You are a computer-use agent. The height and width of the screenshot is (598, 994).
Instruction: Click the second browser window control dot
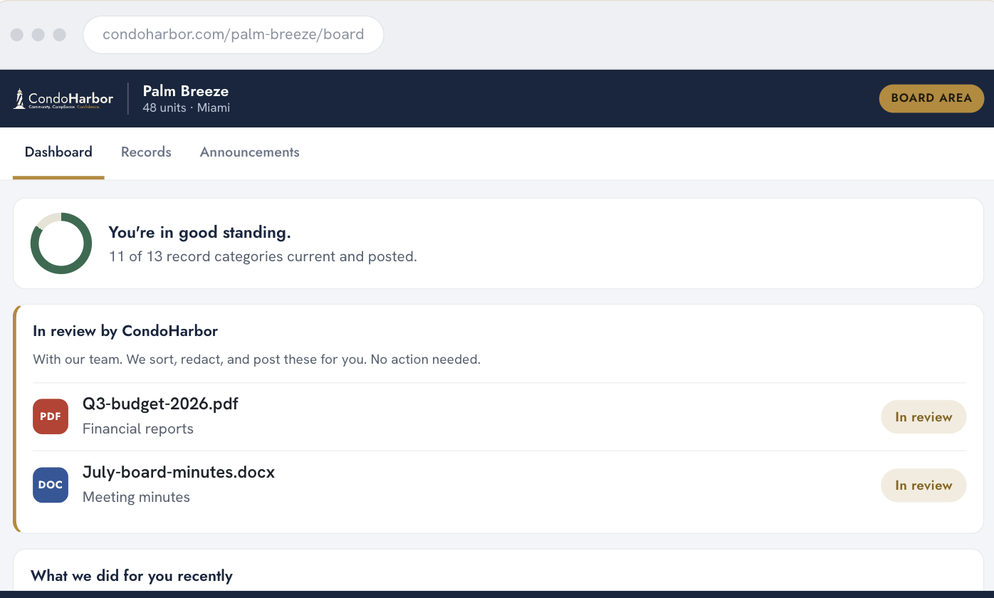click(38, 35)
